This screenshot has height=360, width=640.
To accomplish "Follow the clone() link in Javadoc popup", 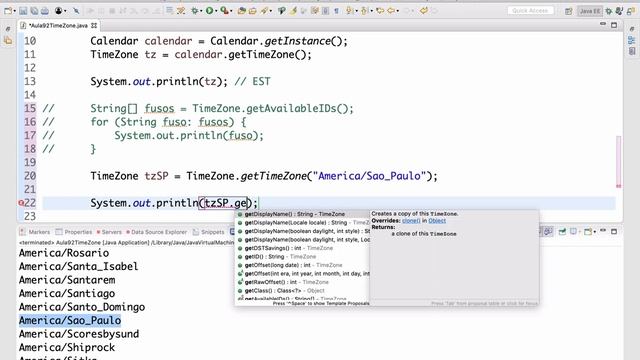I will point(411,221).
